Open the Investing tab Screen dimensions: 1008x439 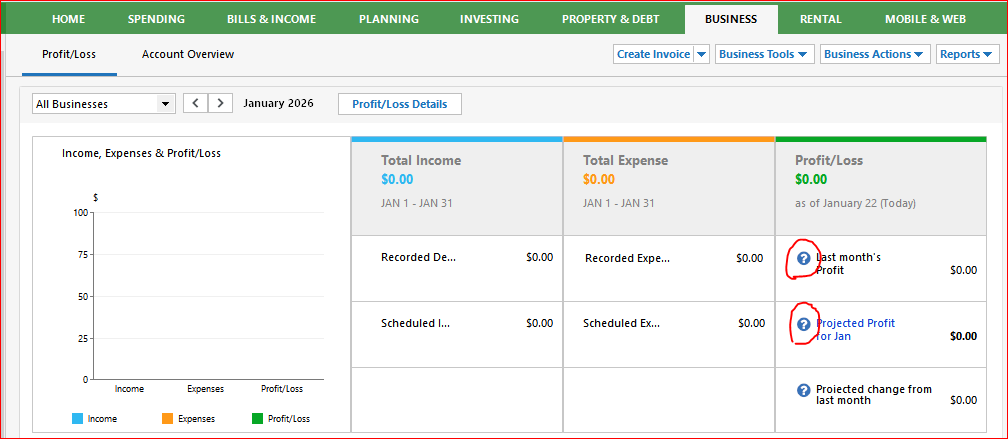(489, 19)
